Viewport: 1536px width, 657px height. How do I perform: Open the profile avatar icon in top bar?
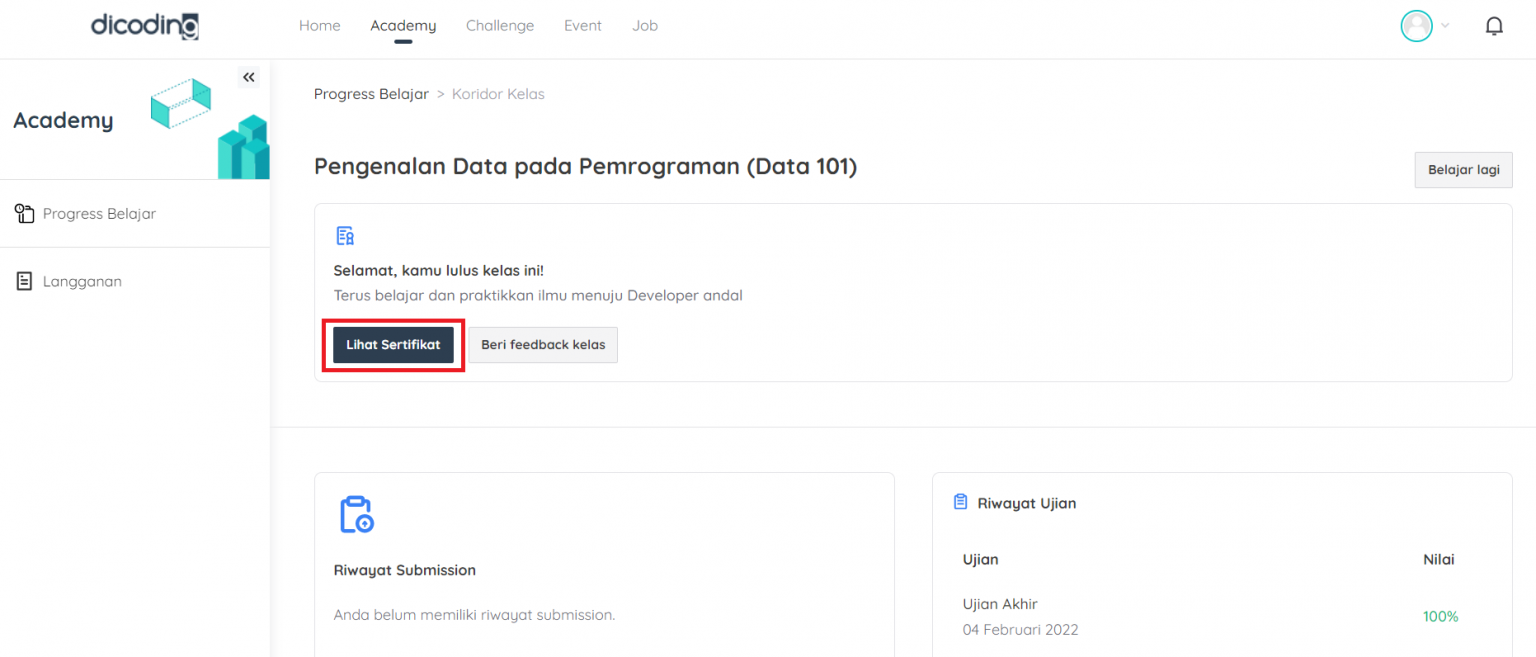tap(1415, 25)
